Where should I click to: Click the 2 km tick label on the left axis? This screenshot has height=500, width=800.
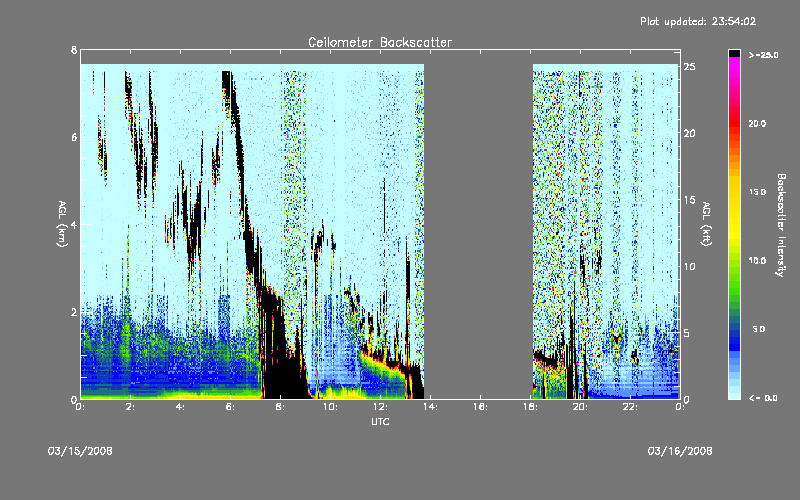pyautogui.click(x=74, y=312)
